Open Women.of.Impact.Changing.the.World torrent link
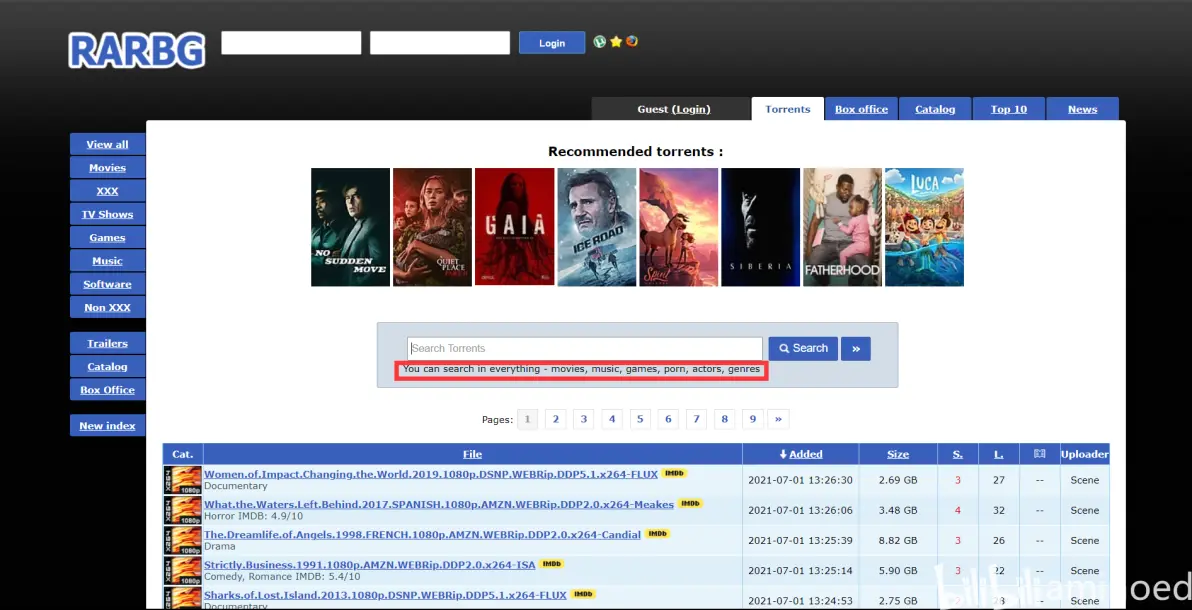 coord(431,474)
